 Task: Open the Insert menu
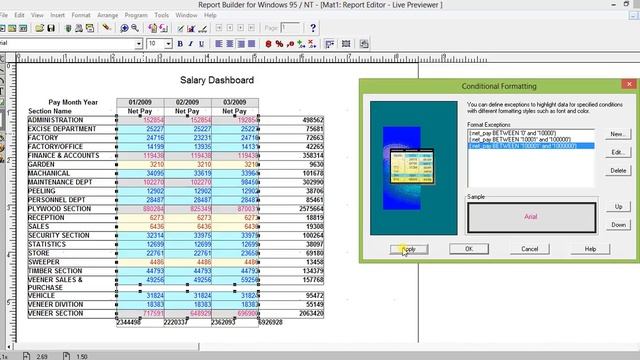pos(58,15)
